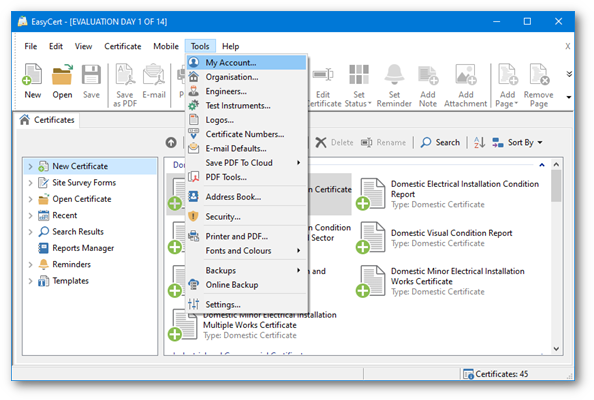Choose Online Backup menu entry

[246, 285]
